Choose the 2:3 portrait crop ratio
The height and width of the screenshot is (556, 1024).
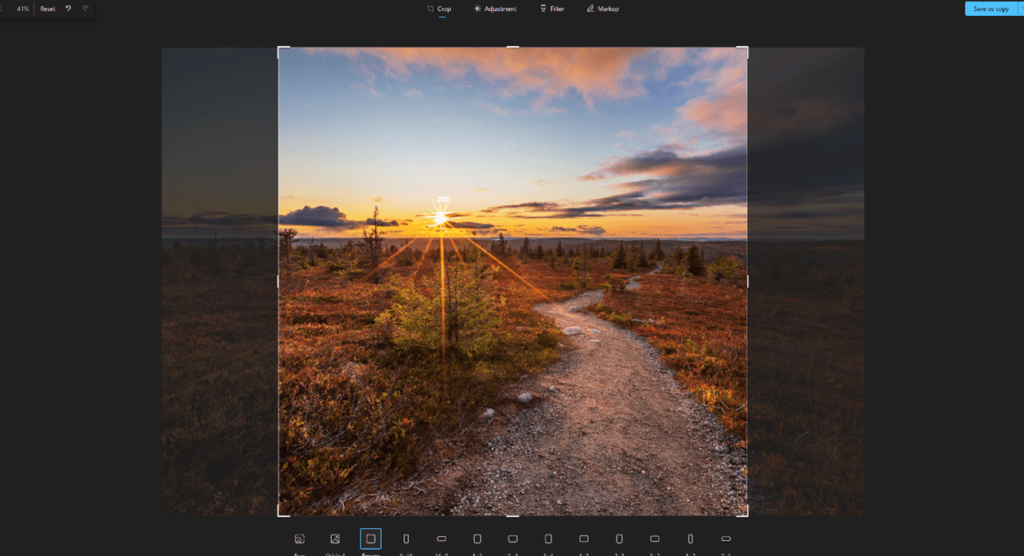click(619, 539)
